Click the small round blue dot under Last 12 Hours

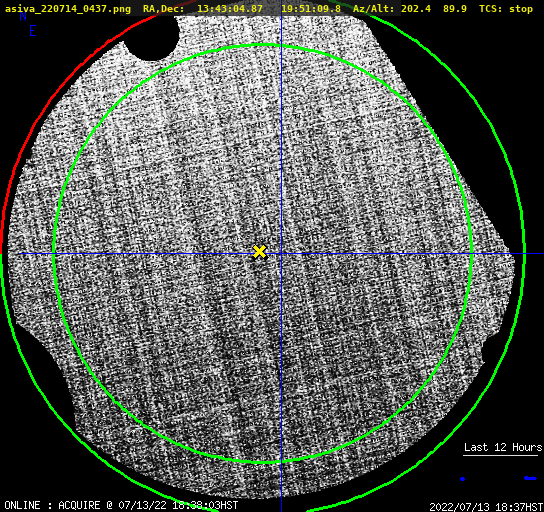coord(462,479)
